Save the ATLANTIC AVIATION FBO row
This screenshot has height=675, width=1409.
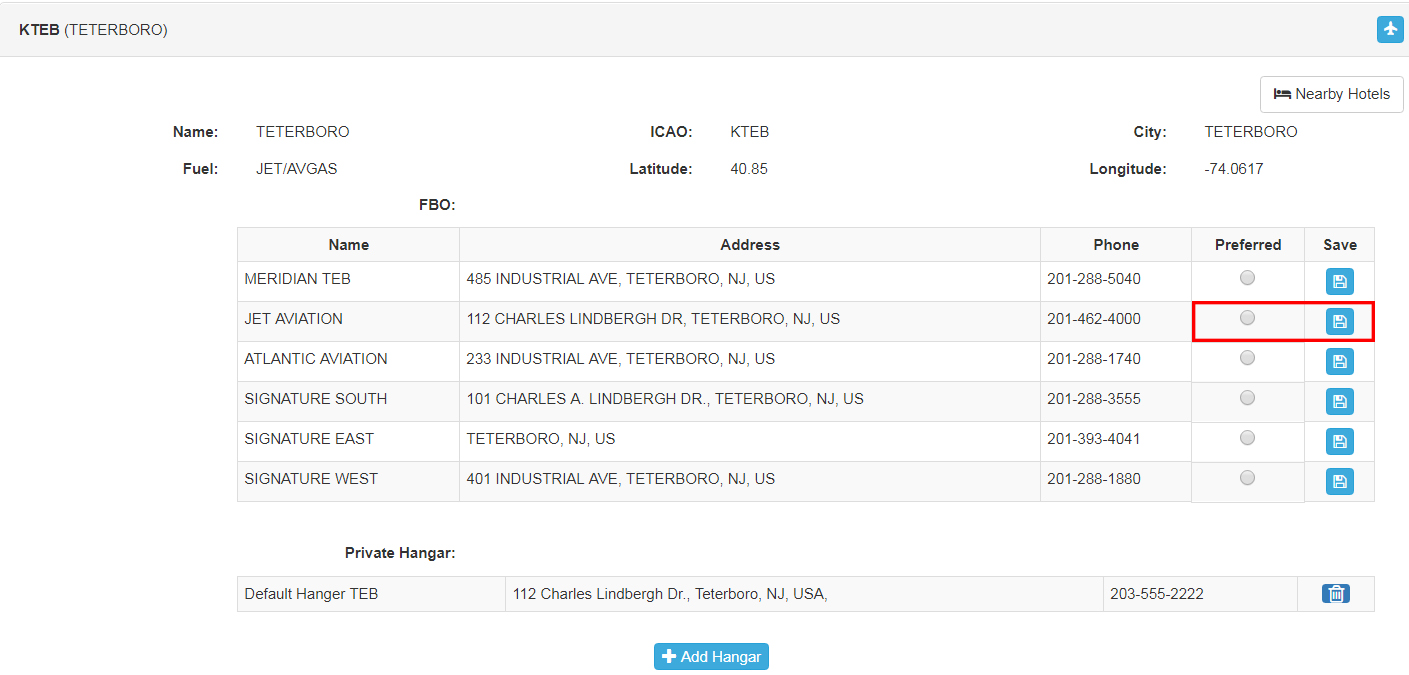click(x=1340, y=362)
